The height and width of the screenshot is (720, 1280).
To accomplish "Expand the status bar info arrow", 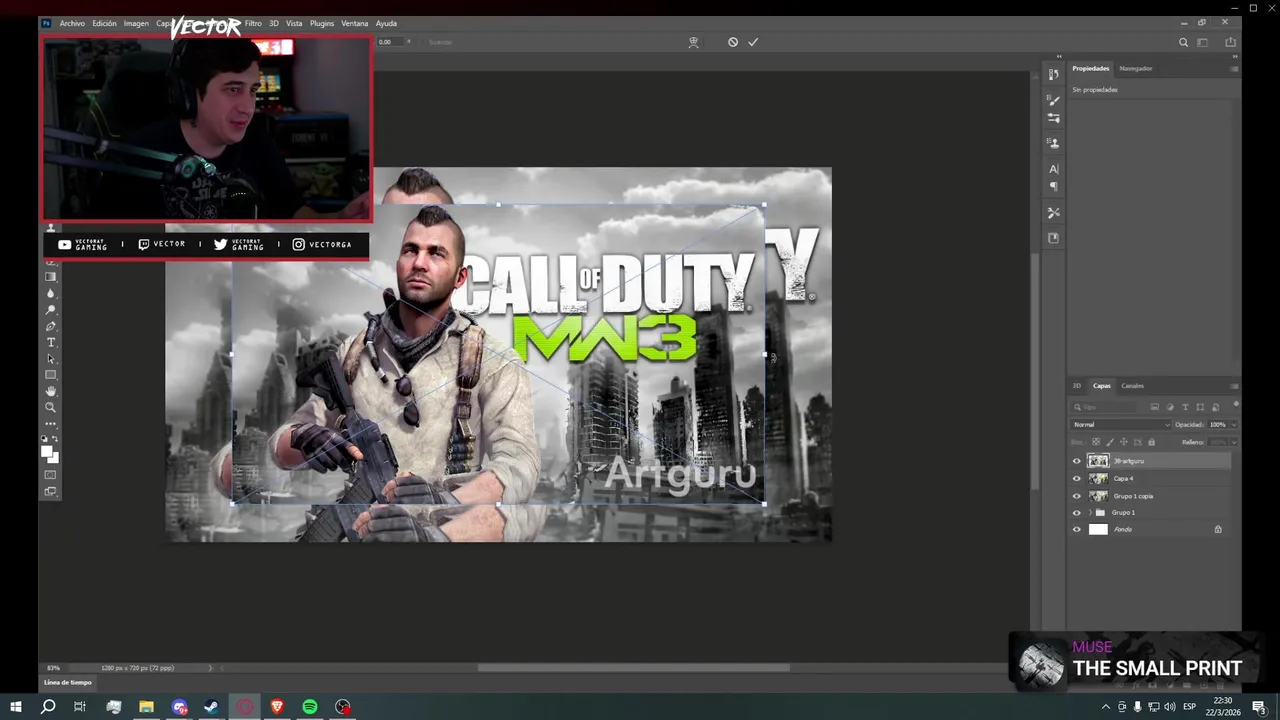I will pos(210,668).
